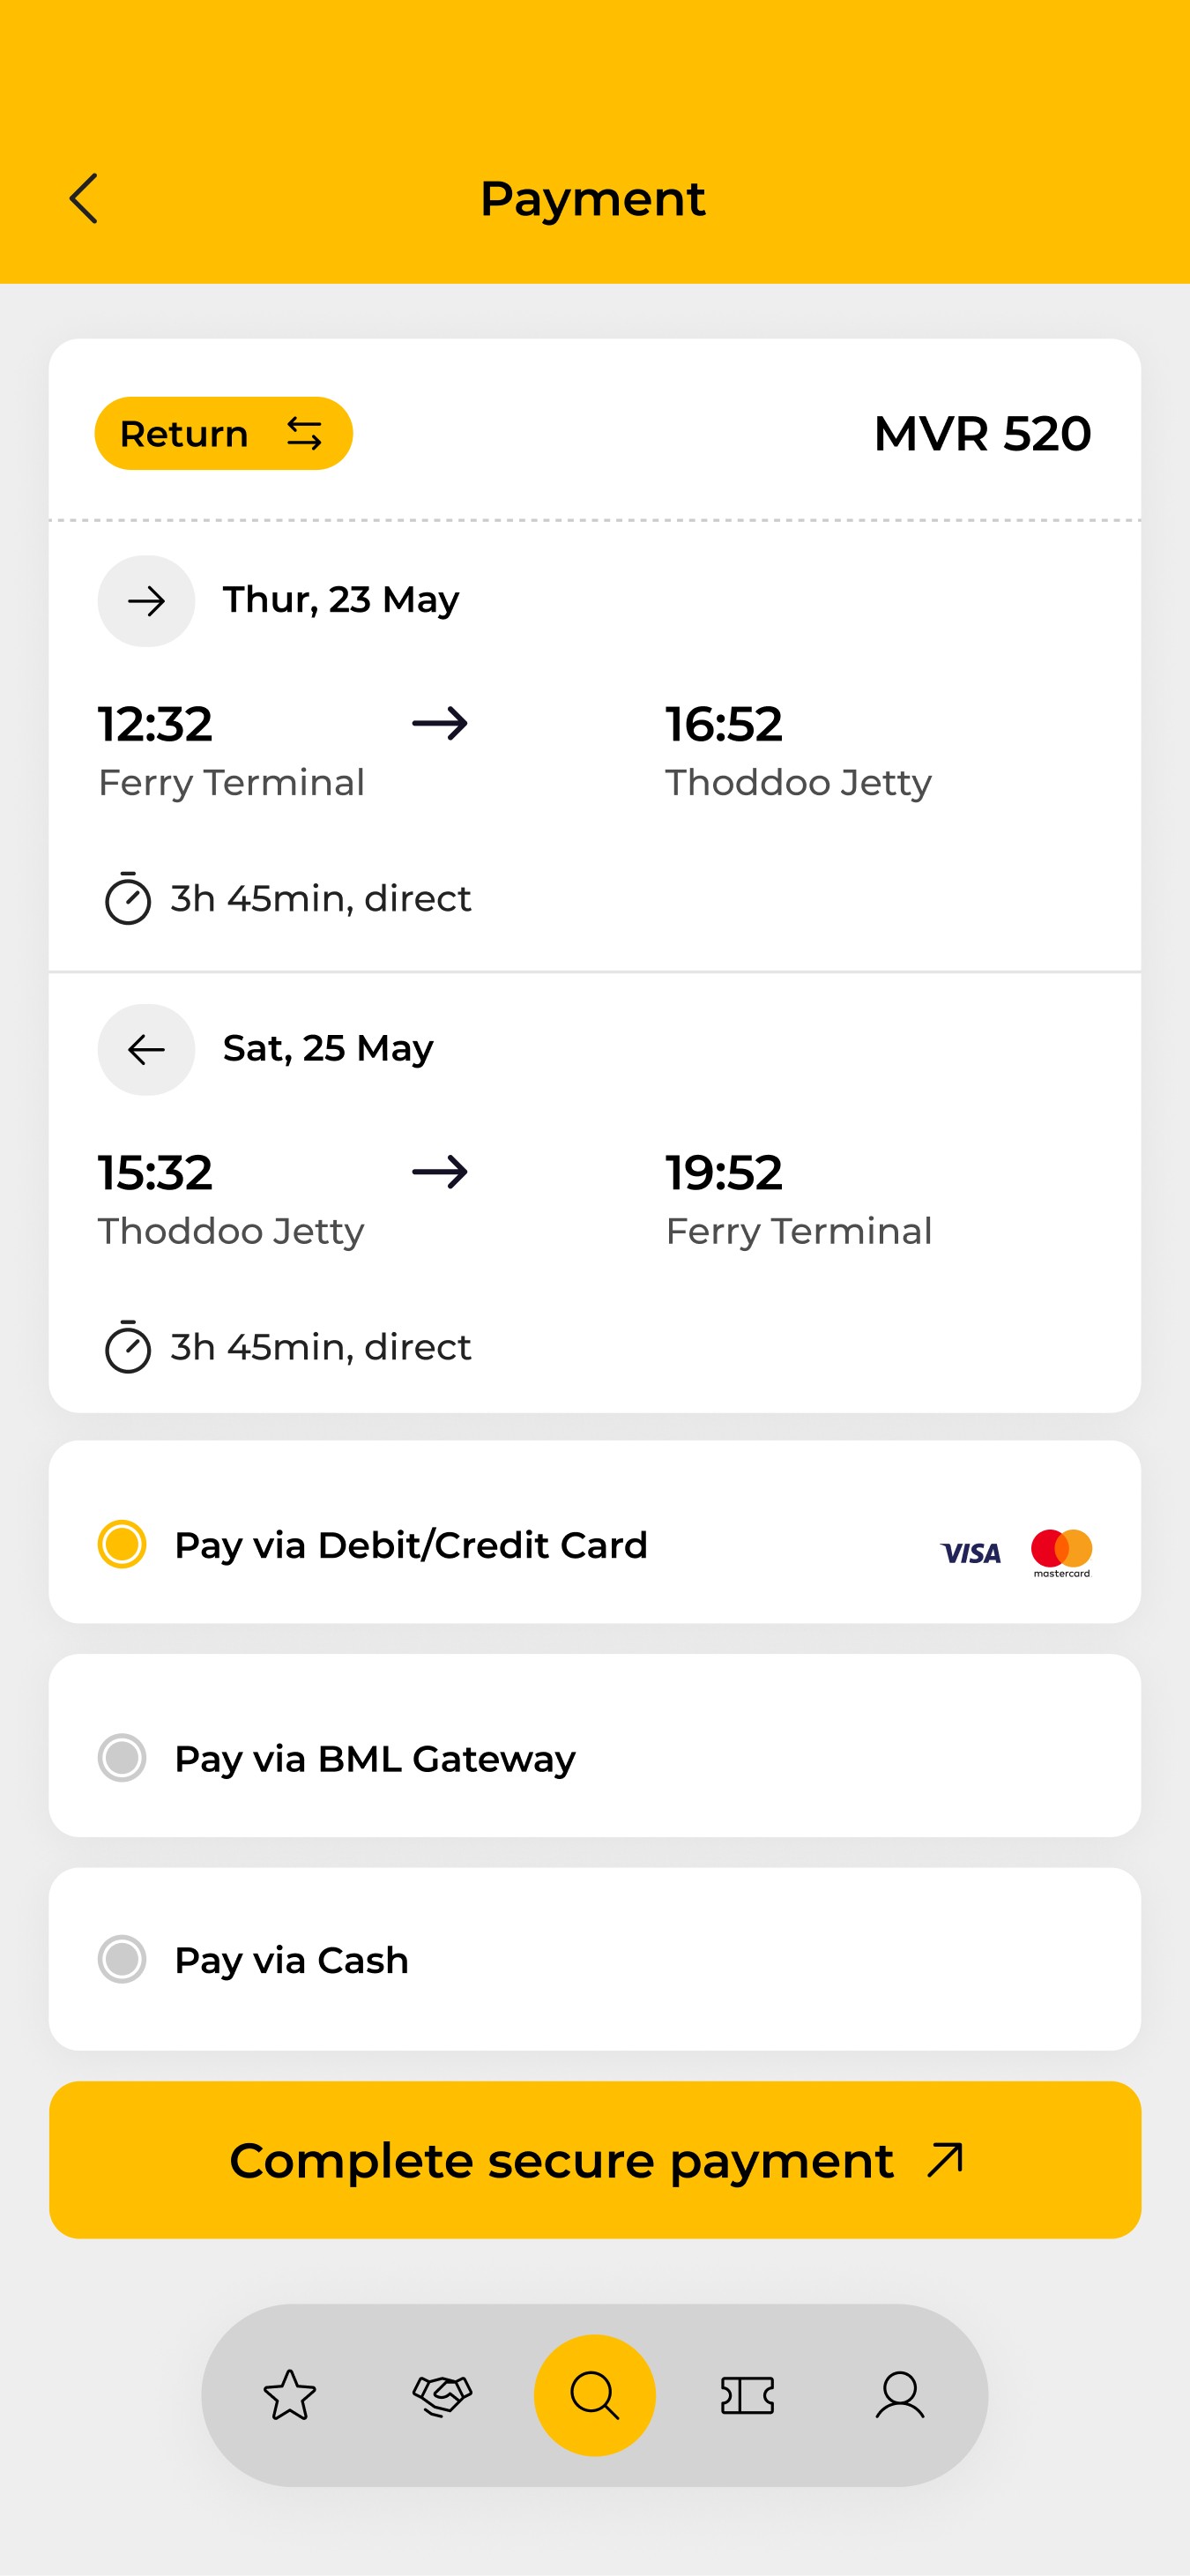Viewport: 1190px width, 2576px height.
Task: Tap the outbound 3h 45min duration timer
Action: [x=288, y=898]
